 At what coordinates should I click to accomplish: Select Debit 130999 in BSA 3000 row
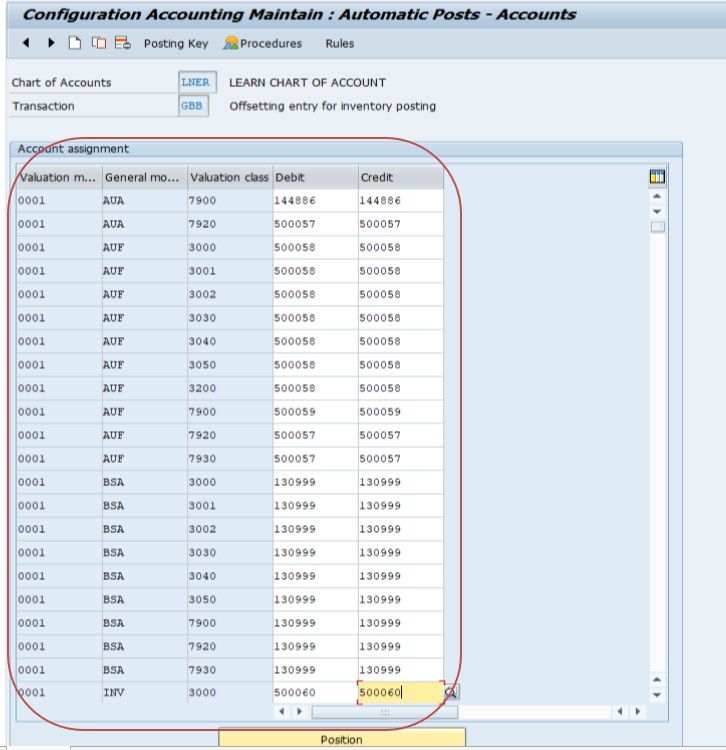[x=316, y=482]
